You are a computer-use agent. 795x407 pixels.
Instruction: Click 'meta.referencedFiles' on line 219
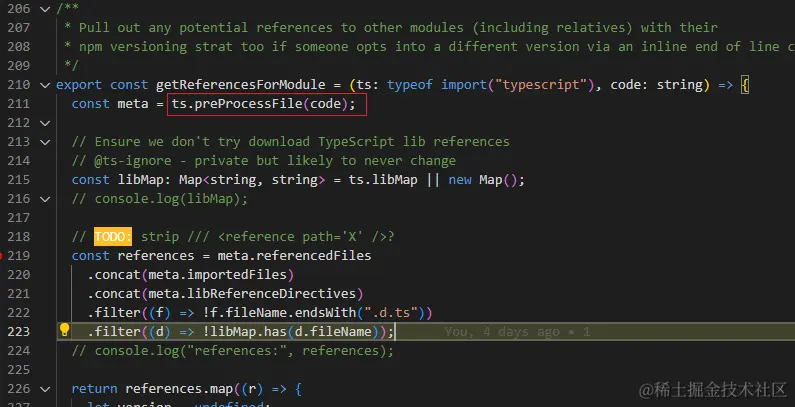click(294, 256)
